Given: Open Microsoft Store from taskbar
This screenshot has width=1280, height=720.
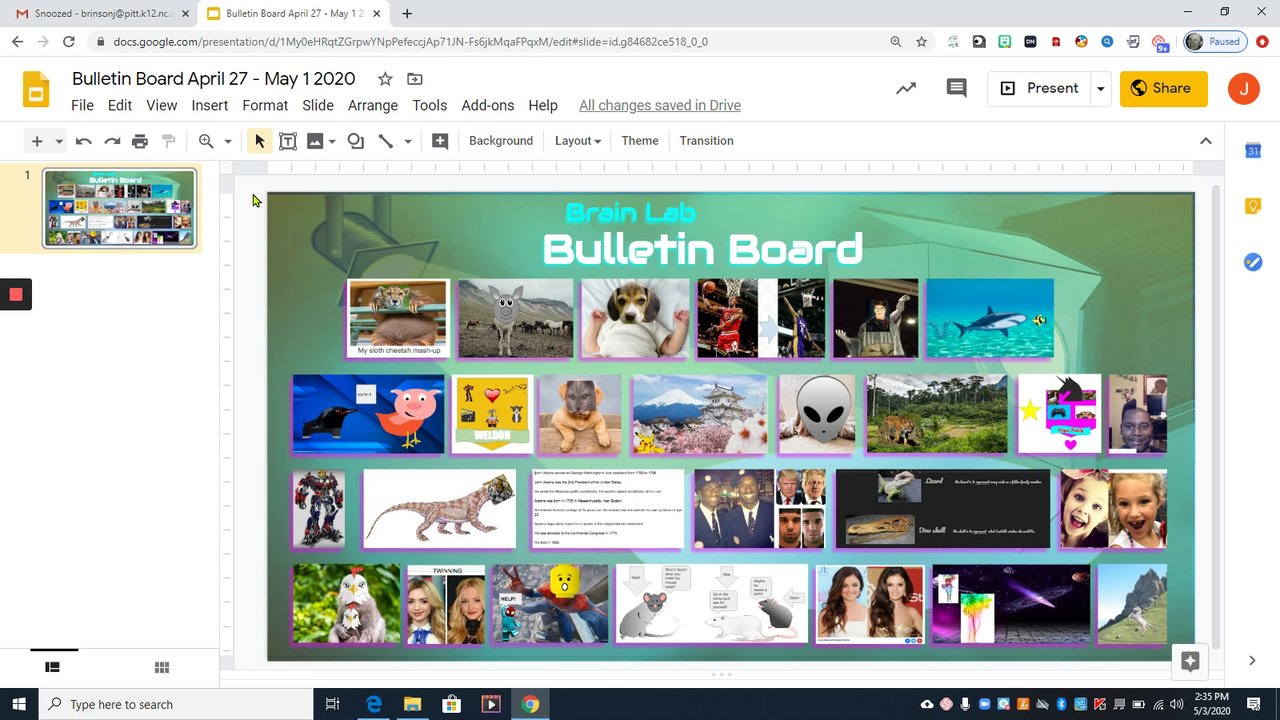Looking at the screenshot, I should 451,704.
